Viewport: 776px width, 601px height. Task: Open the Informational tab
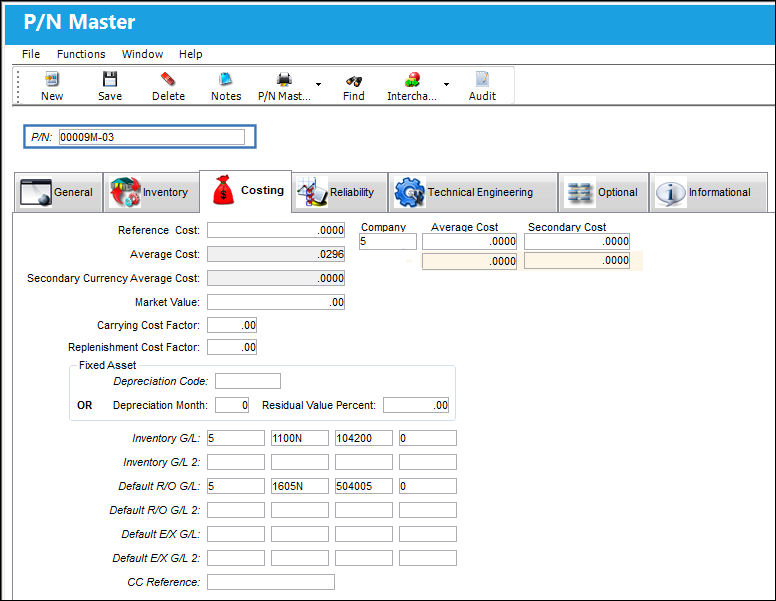(708, 193)
